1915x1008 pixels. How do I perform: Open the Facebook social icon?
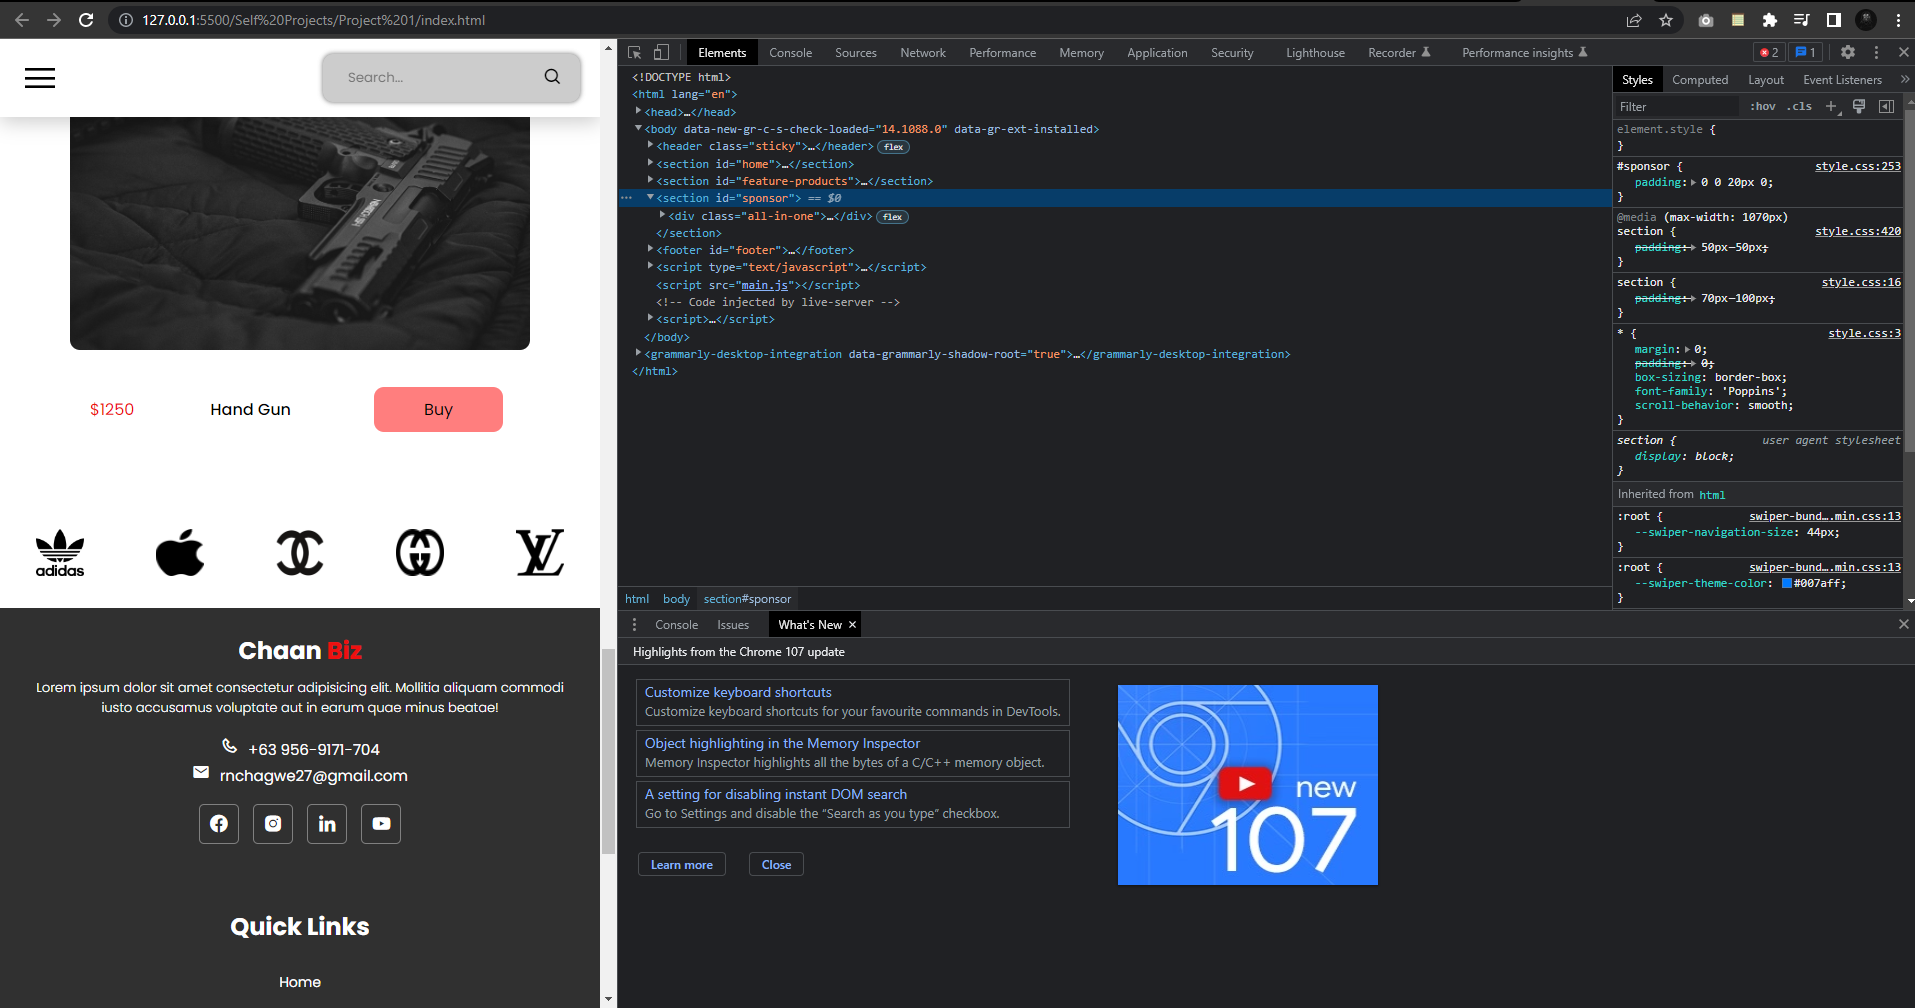pyautogui.click(x=219, y=824)
